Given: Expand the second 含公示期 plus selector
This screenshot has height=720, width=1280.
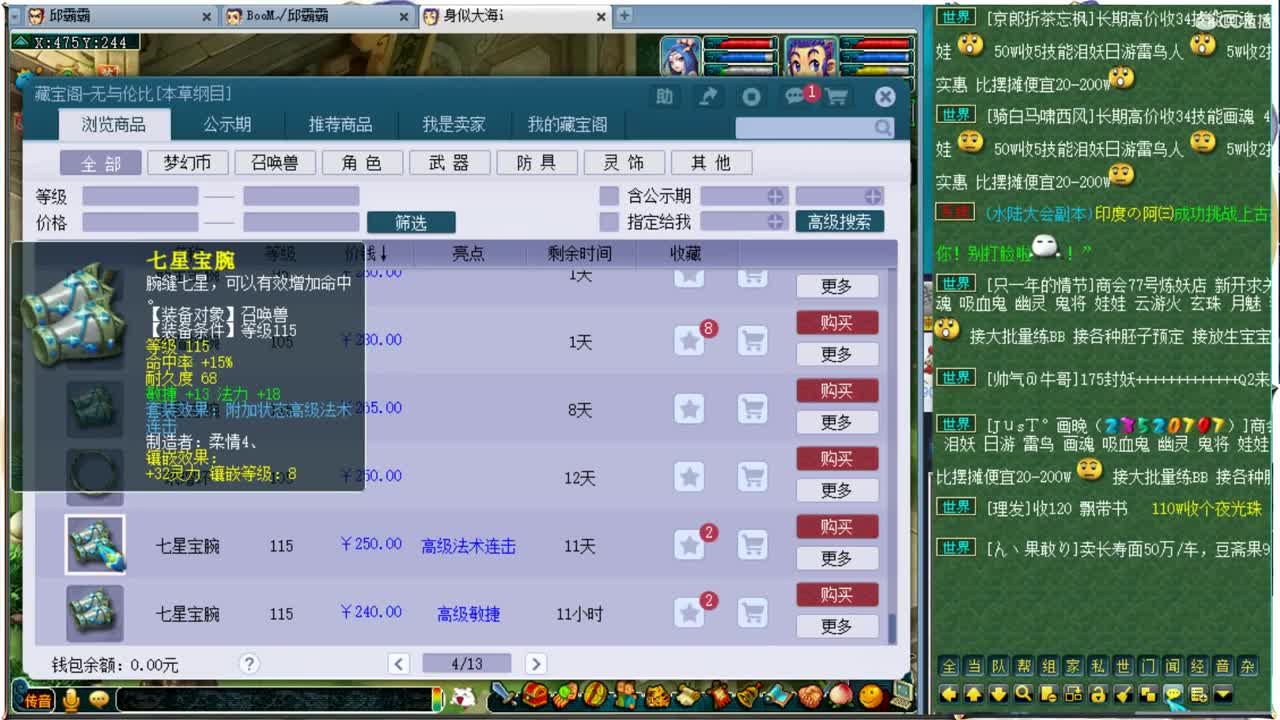Looking at the screenshot, I should (x=873, y=196).
